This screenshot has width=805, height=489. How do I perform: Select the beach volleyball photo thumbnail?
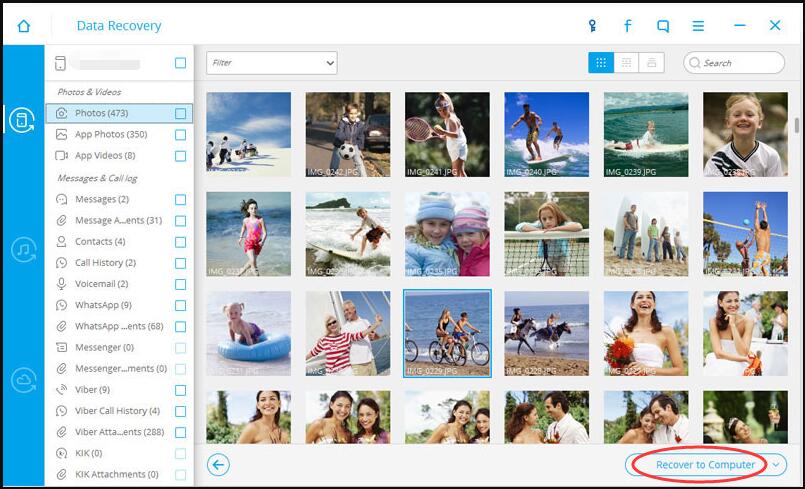click(x=745, y=234)
